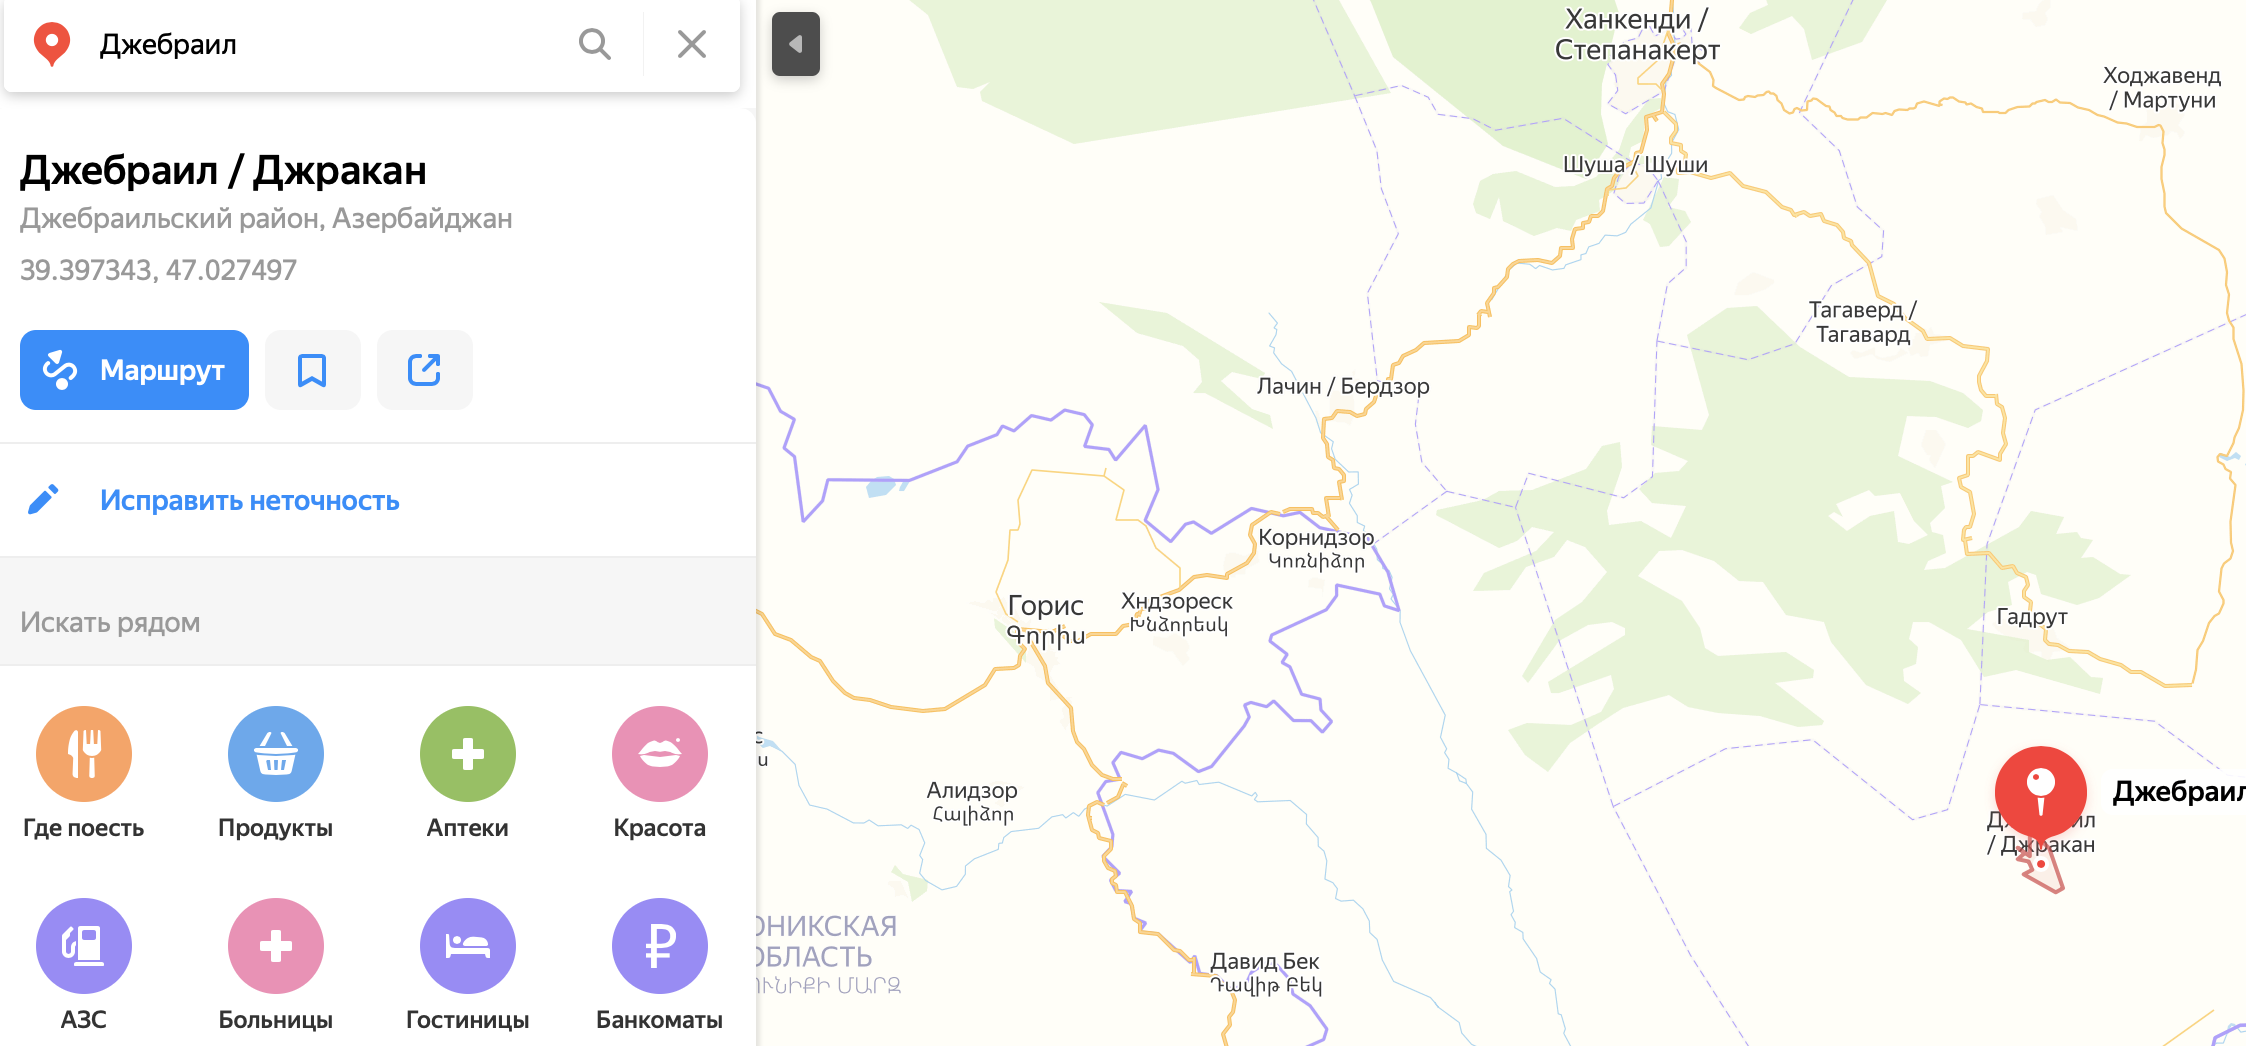This screenshot has width=2246, height=1046.
Task: Click the red Джебраил map pin
Action: tap(2040, 794)
